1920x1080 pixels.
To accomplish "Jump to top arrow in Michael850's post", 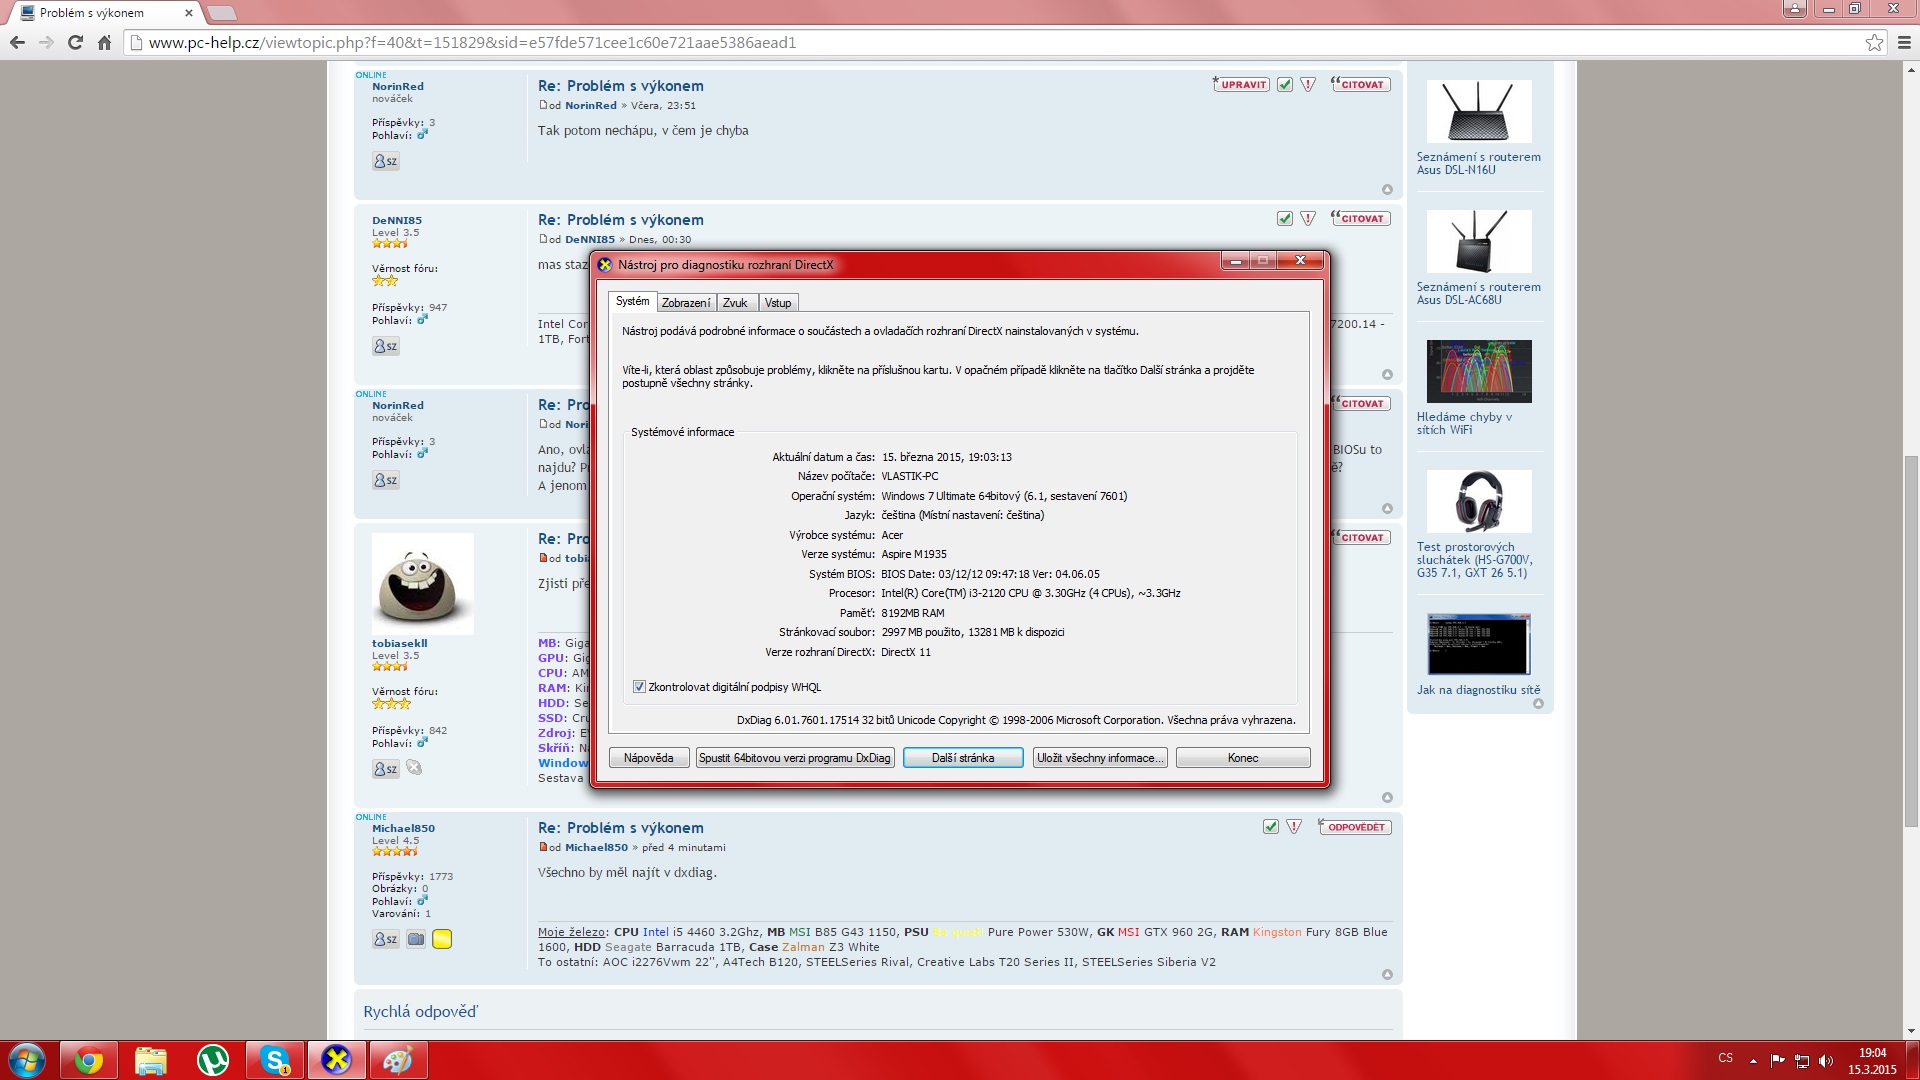I will pos(1387,974).
